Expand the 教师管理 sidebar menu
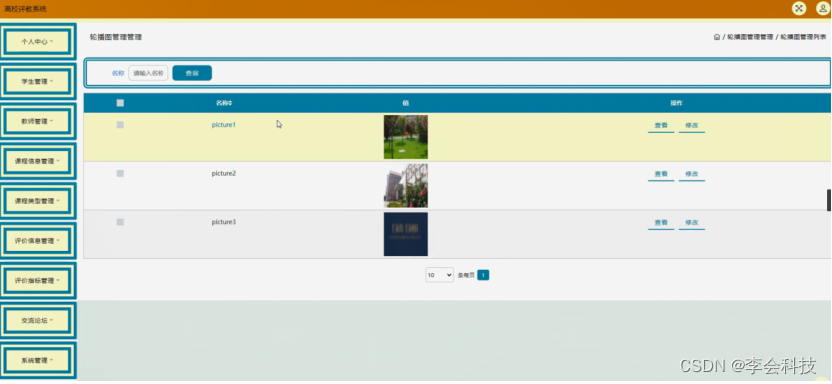The height and width of the screenshot is (384, 832). point(38,121)
